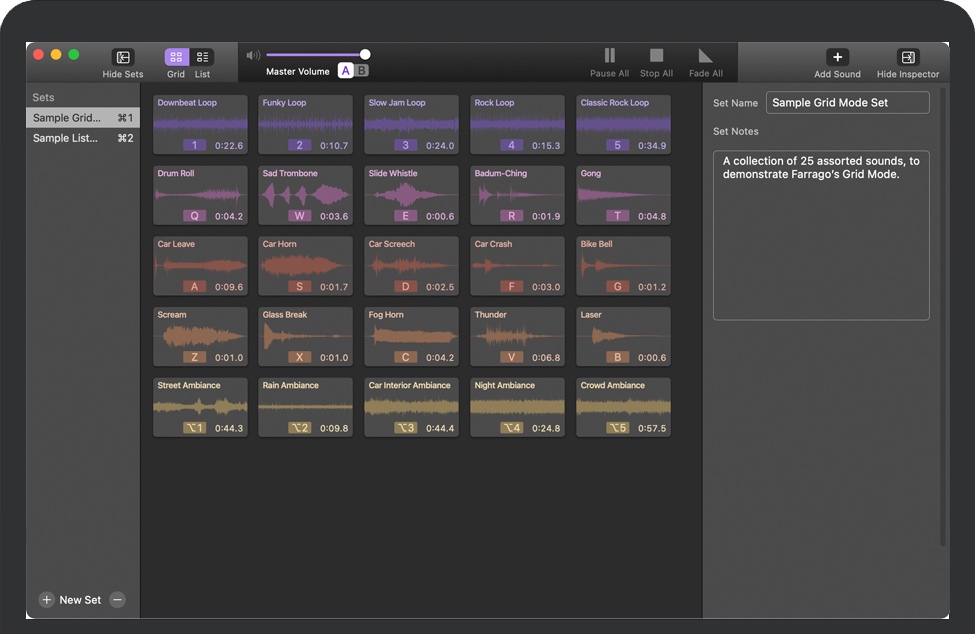Click the Fade All icon
Screen dimensions: 975x634
[x=706, y=57]
